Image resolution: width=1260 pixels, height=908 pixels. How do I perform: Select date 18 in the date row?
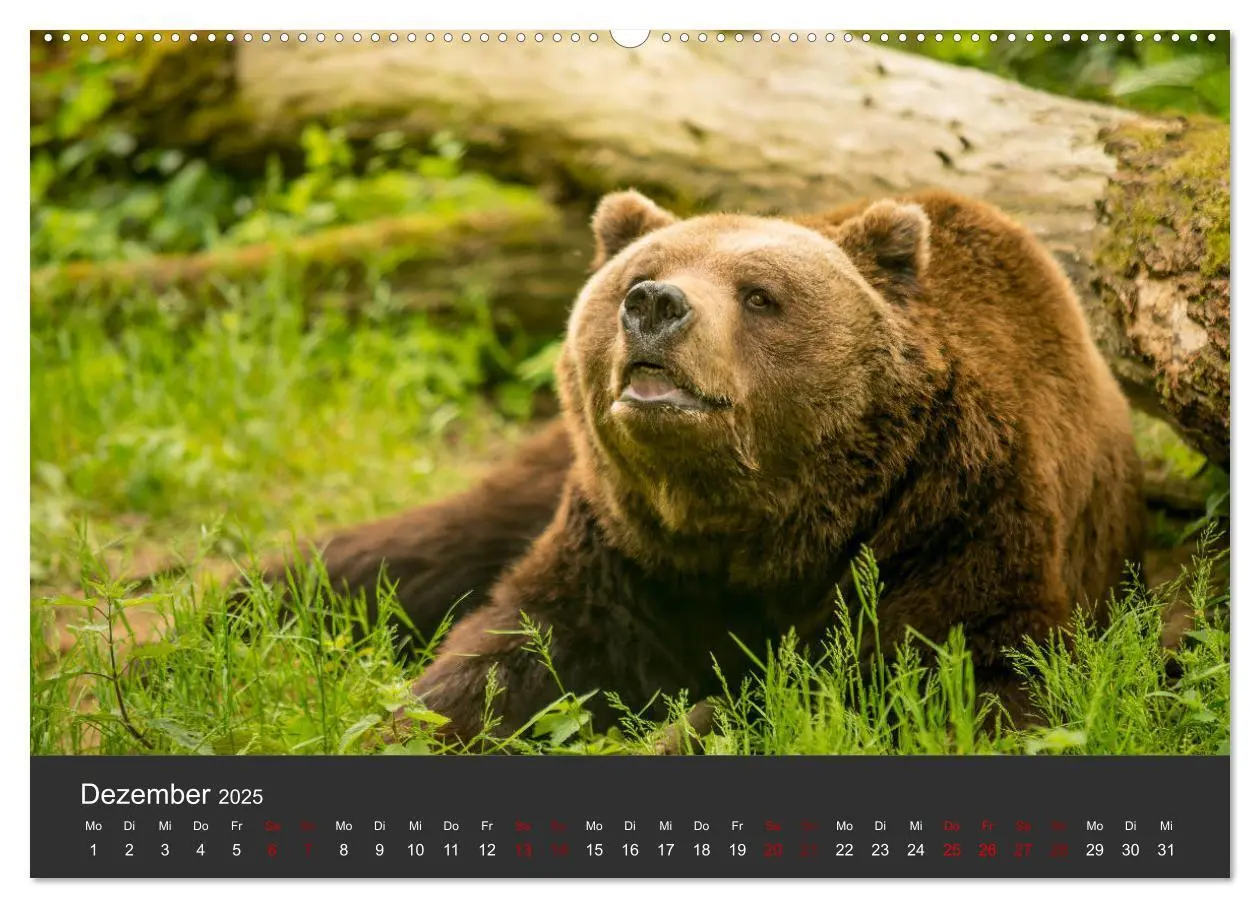[702, 850]
